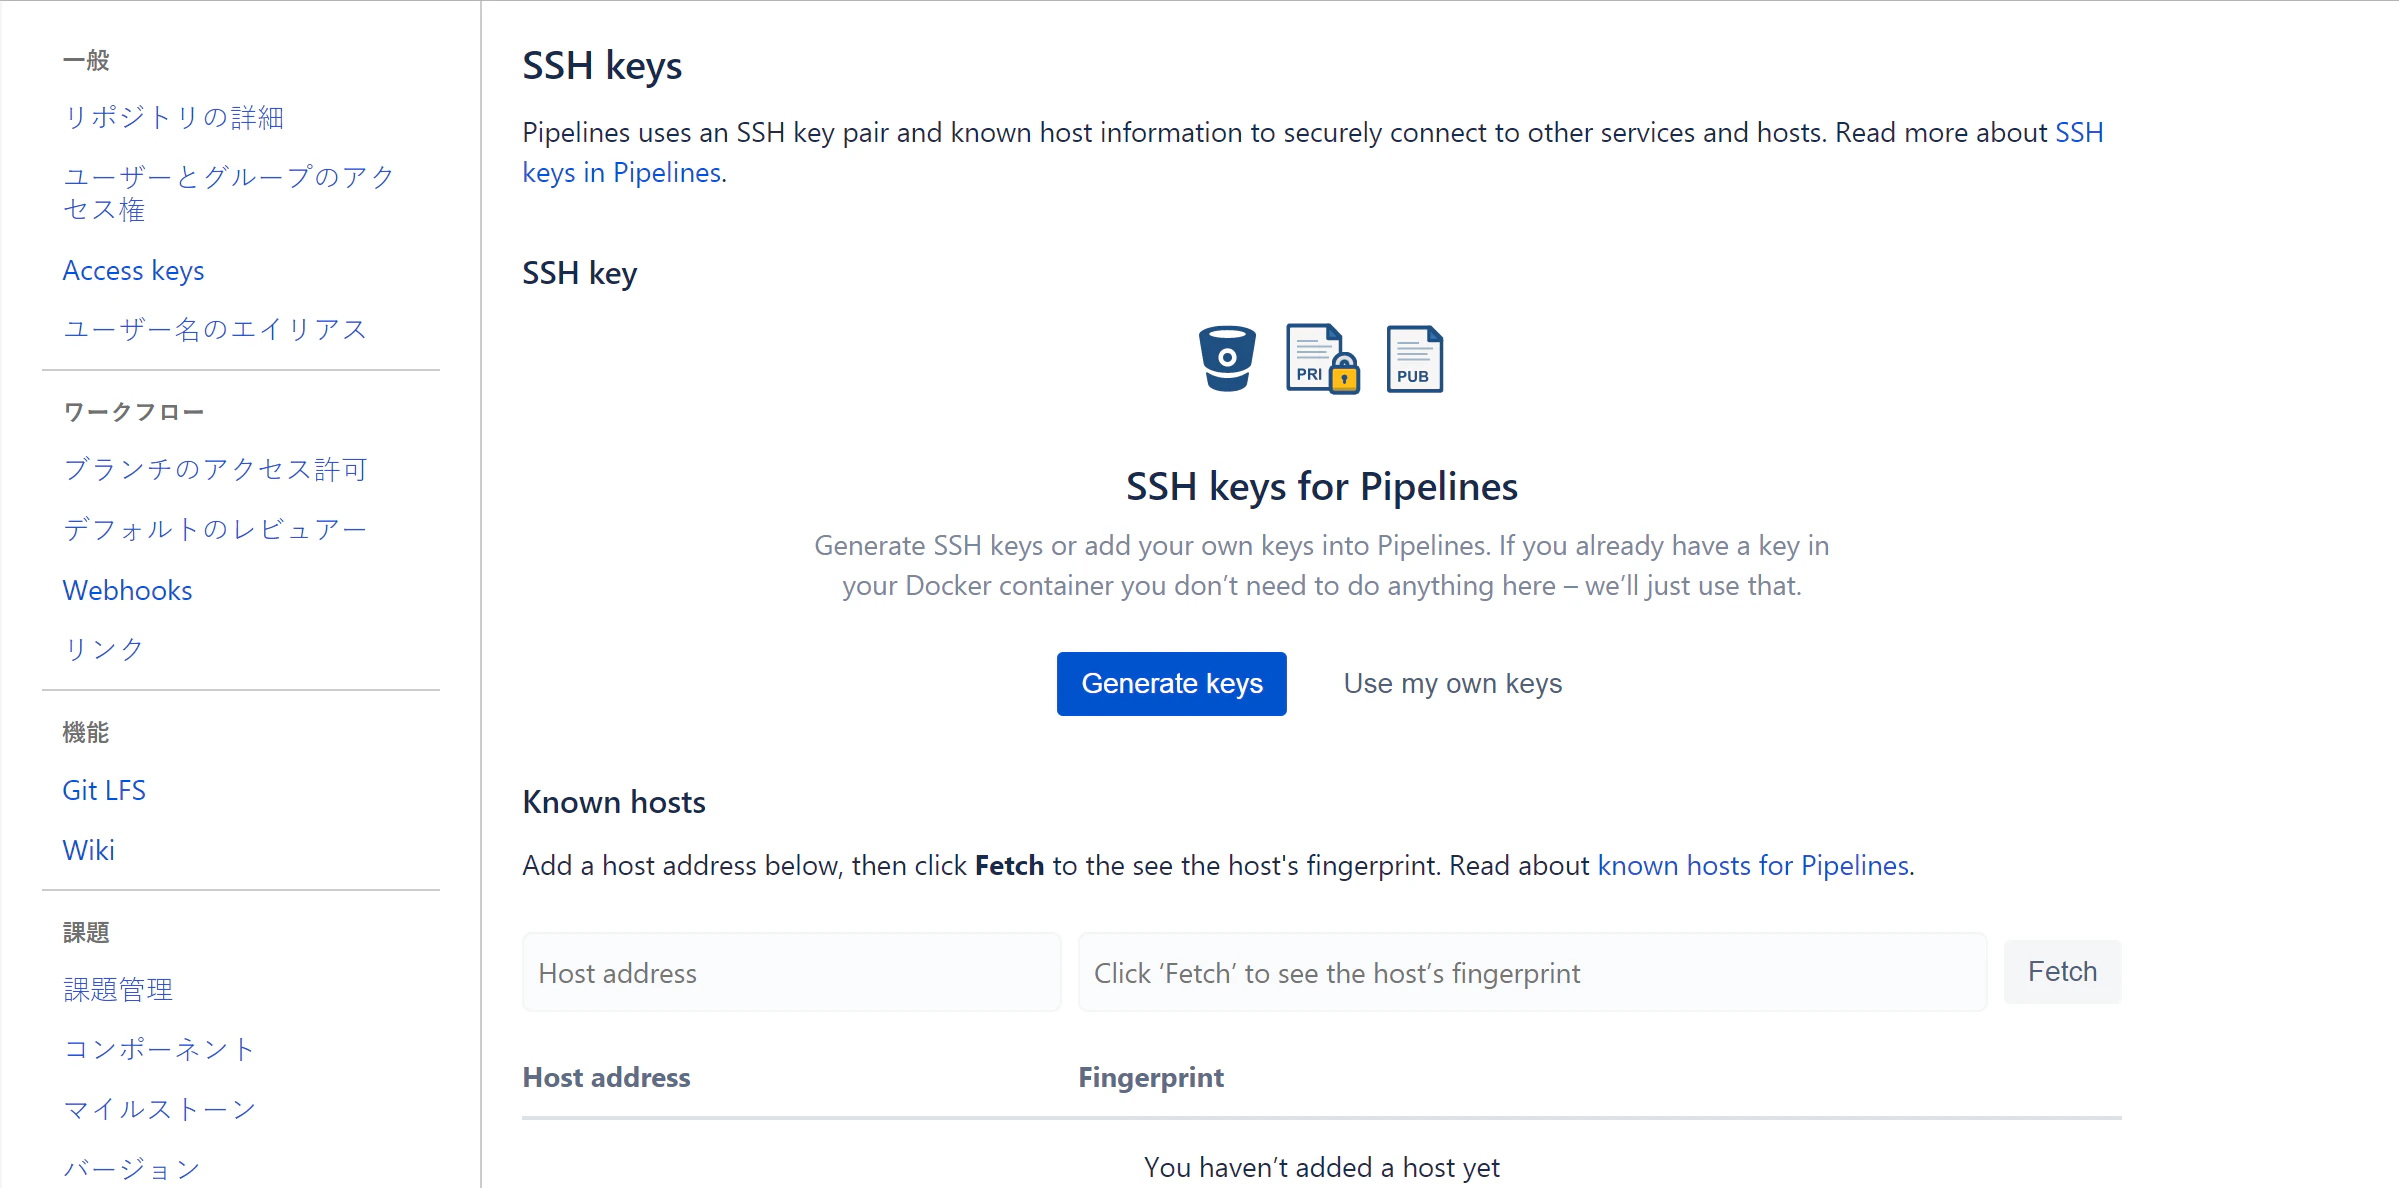
Task: Click the SSH keys for Pipelines heading
Action: (1322, 487)
